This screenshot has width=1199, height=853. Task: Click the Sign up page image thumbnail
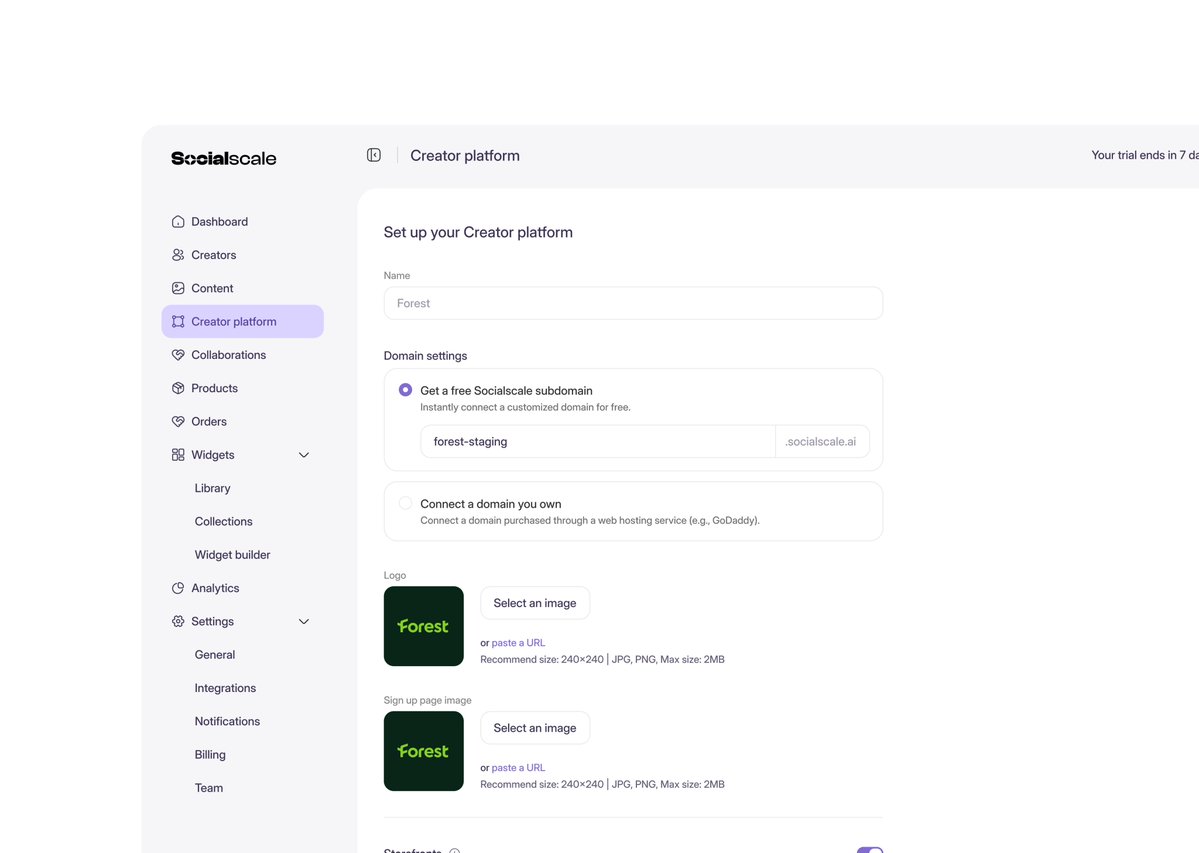tap(424, 751)
